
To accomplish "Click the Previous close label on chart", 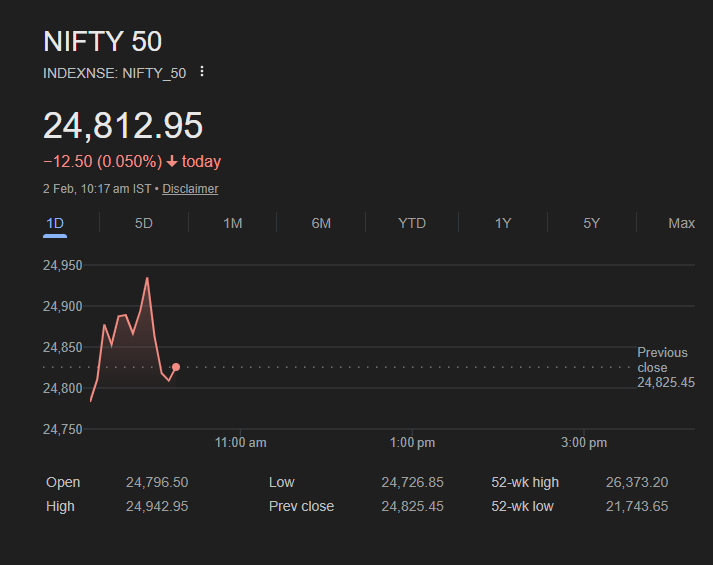I will click(662, 360).
